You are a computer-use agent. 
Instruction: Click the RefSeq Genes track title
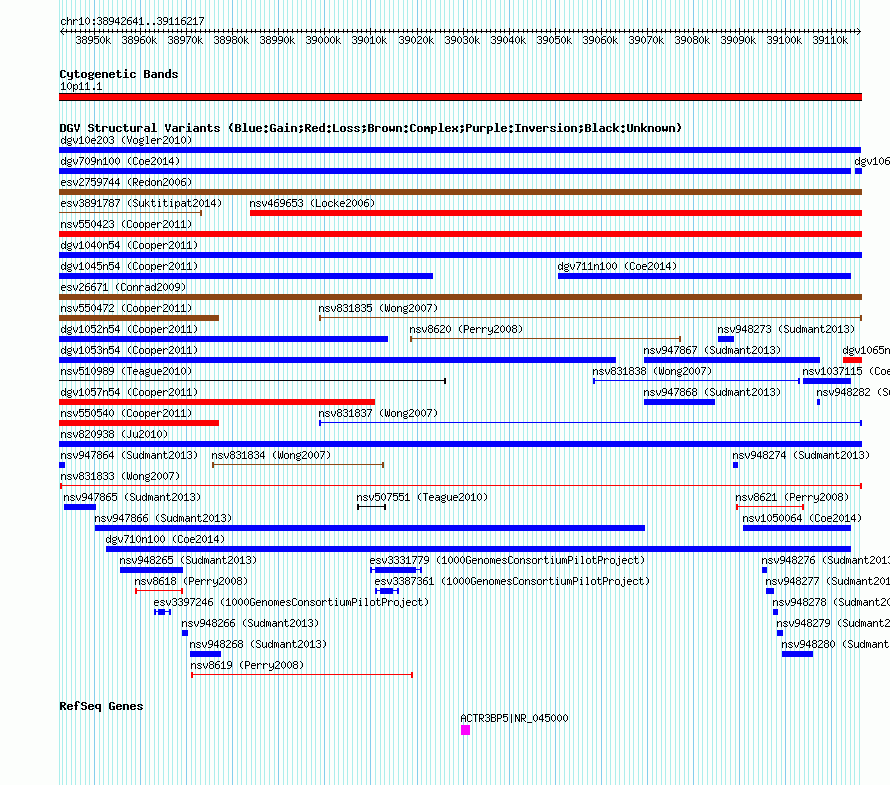point(101,706)
